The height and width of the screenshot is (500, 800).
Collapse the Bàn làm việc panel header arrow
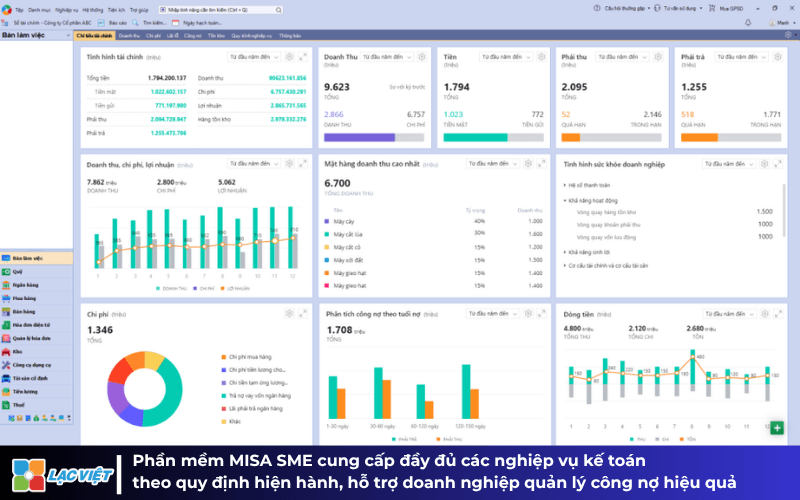pyautogui.click(x=68, y=35)
